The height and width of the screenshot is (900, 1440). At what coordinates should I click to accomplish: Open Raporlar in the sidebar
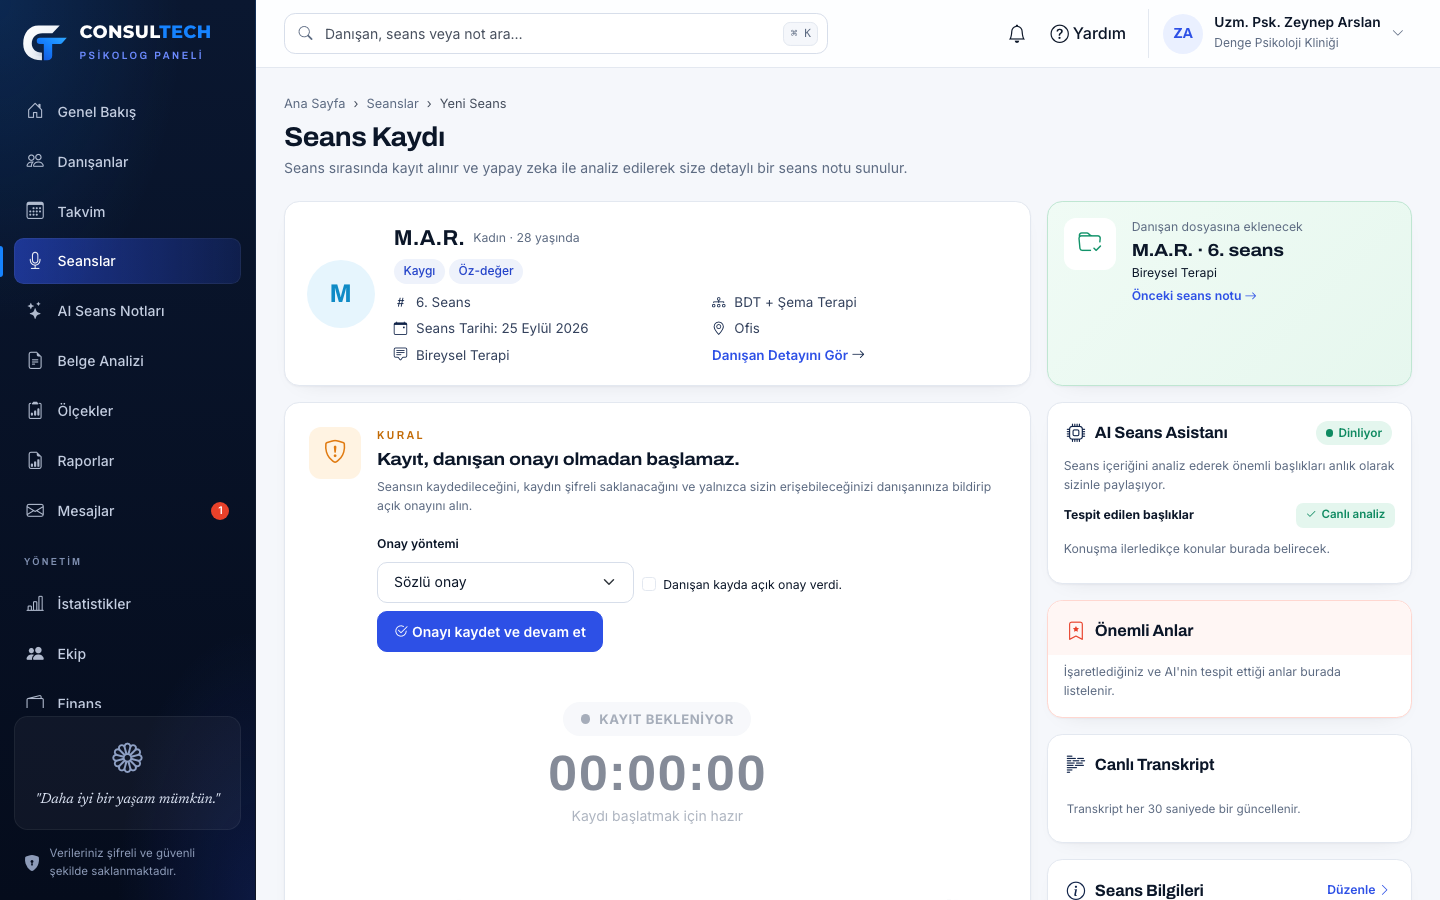tap(127, 461)
